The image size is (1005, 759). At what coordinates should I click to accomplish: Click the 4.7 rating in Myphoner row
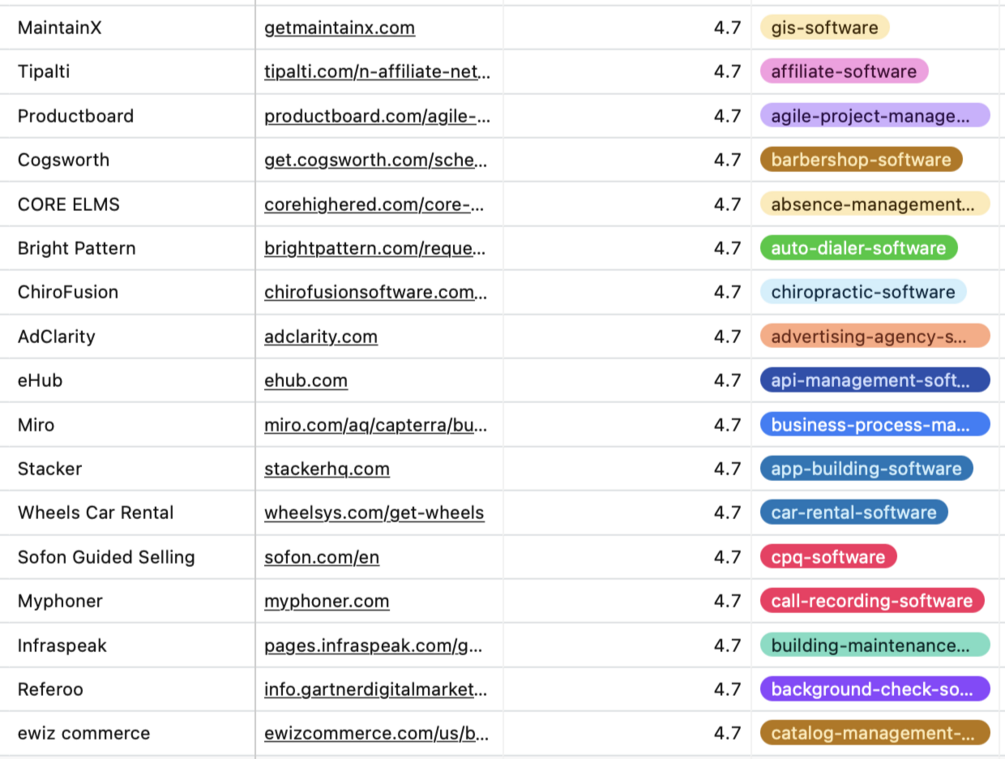[x=727, y=601]
